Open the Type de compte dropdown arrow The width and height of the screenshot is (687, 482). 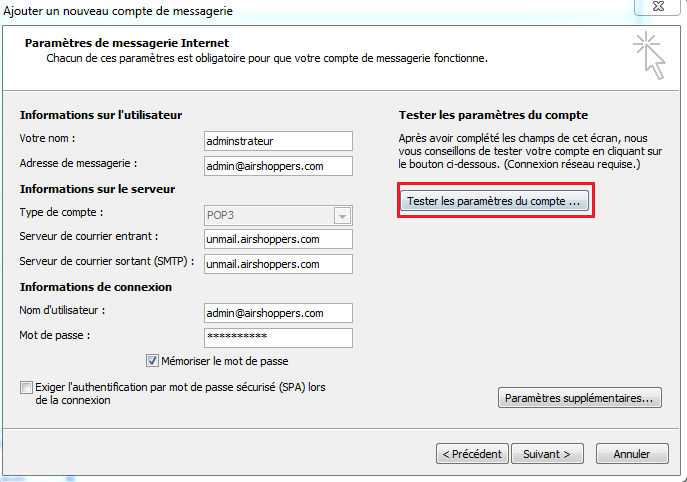343,216
